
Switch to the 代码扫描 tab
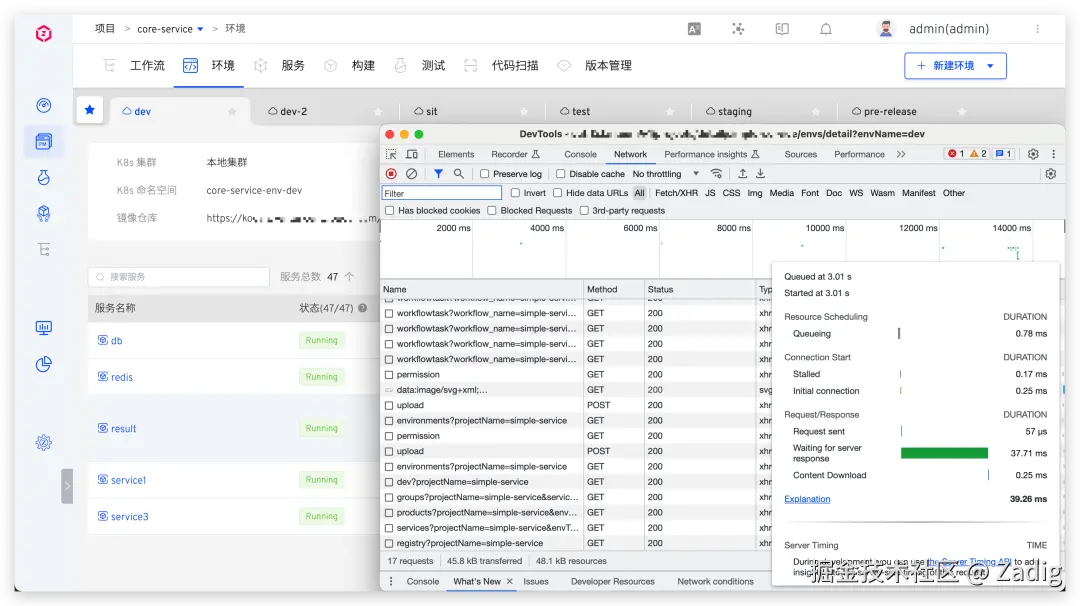(x=515, y=65)
